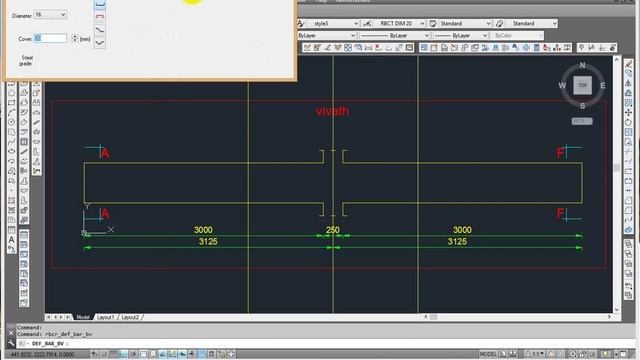
Task: Toggle Polar Tracking in status bar
Action: [133, 354]
